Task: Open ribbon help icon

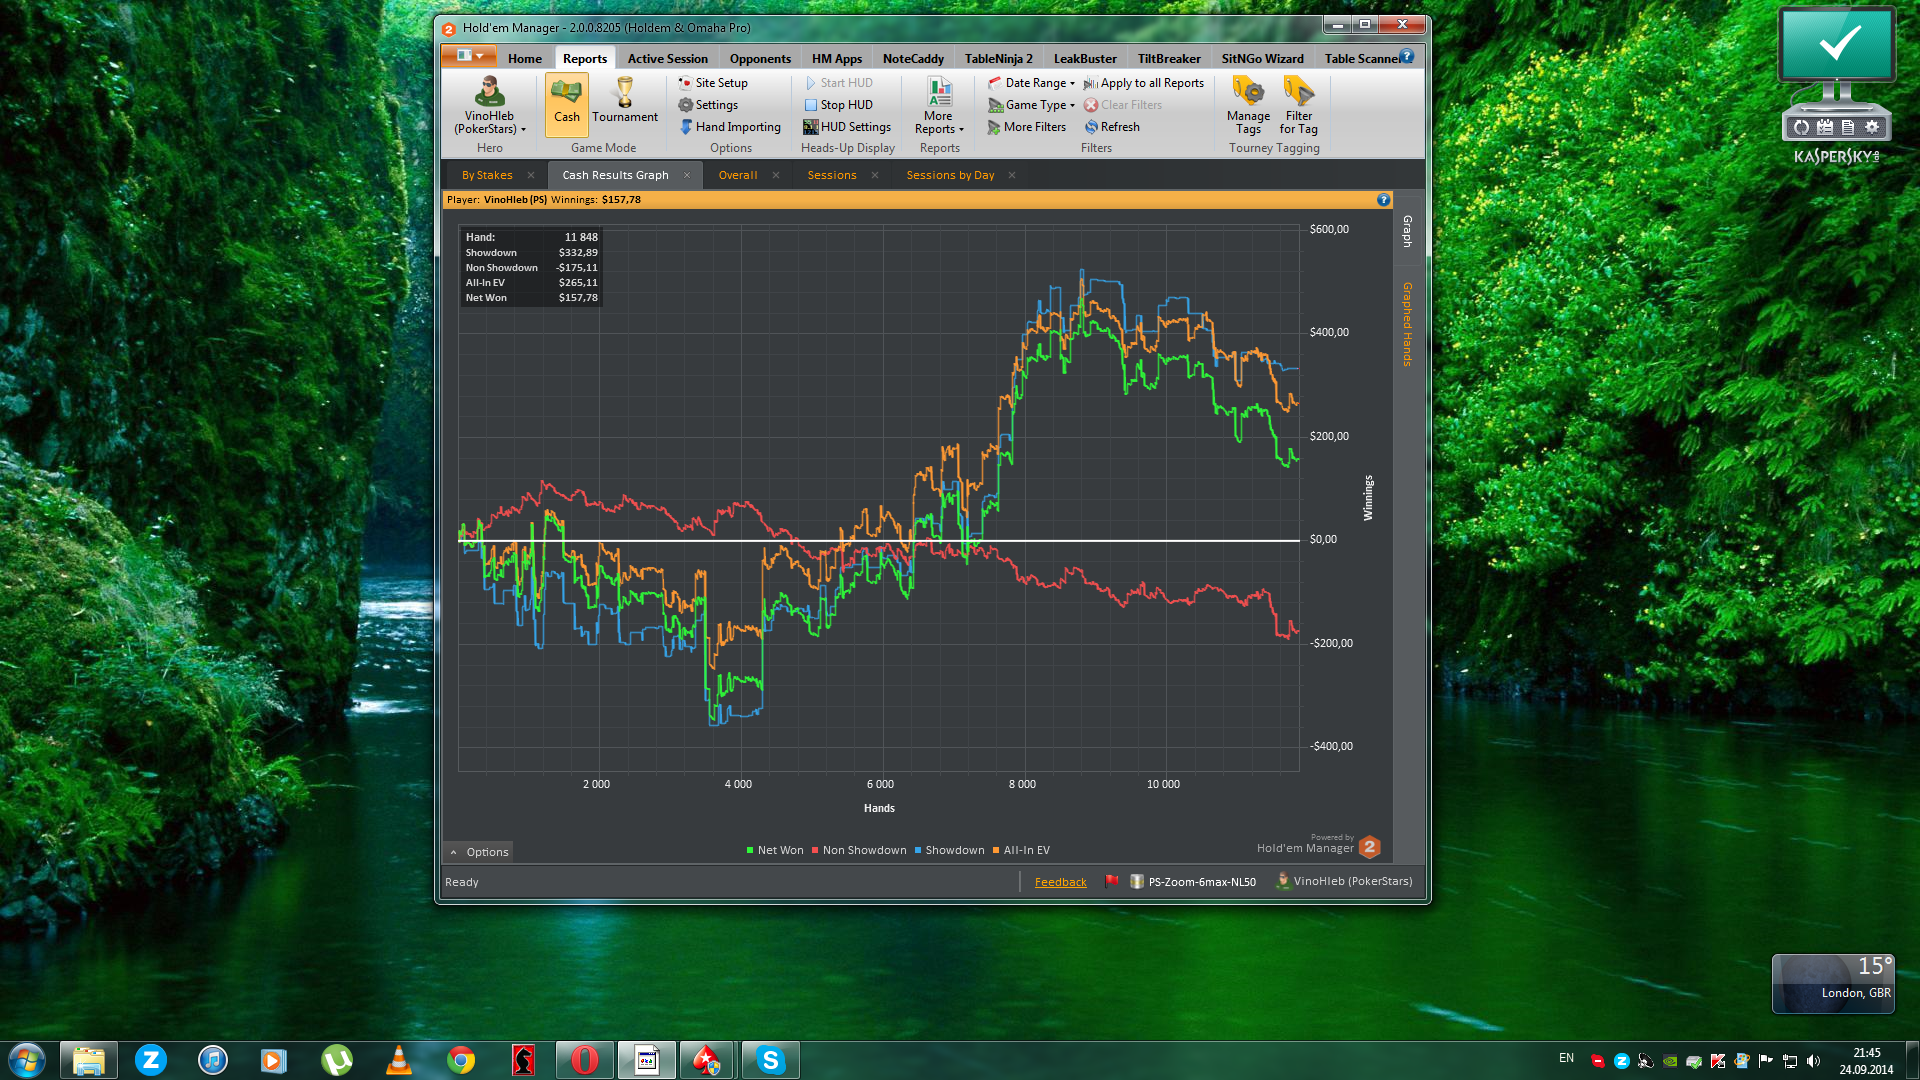Action: coord(1407,57)
